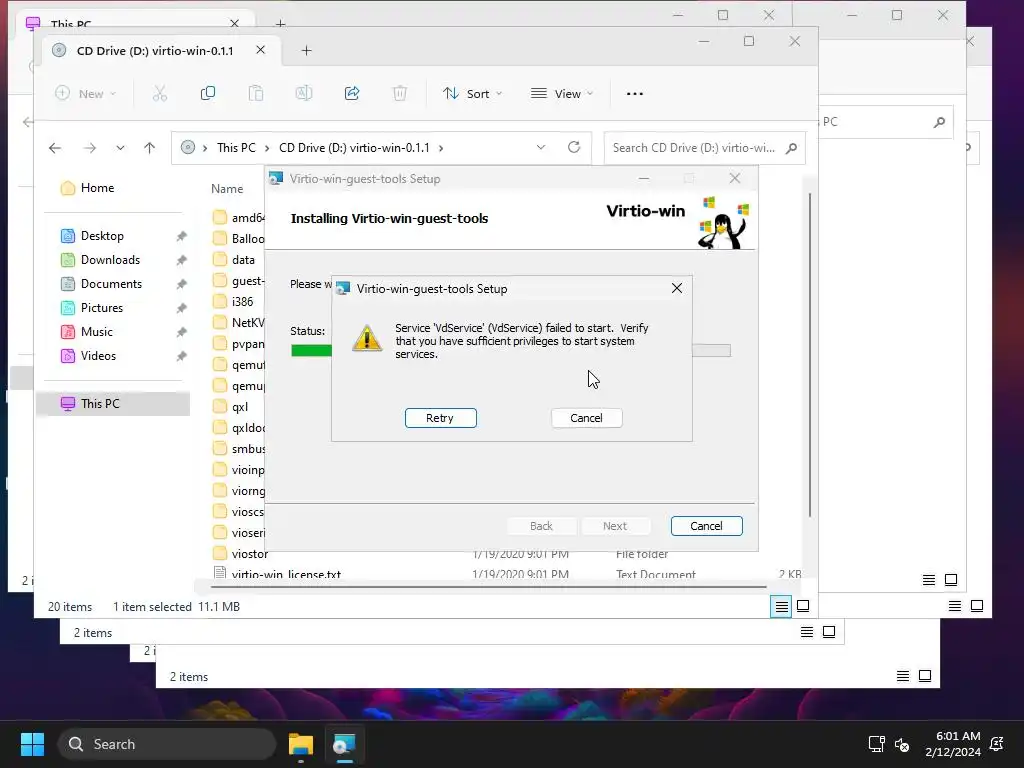This screenshot has width=1024, height=768.
Task: Open the Windows Start menu
Action: coord(32,744)
